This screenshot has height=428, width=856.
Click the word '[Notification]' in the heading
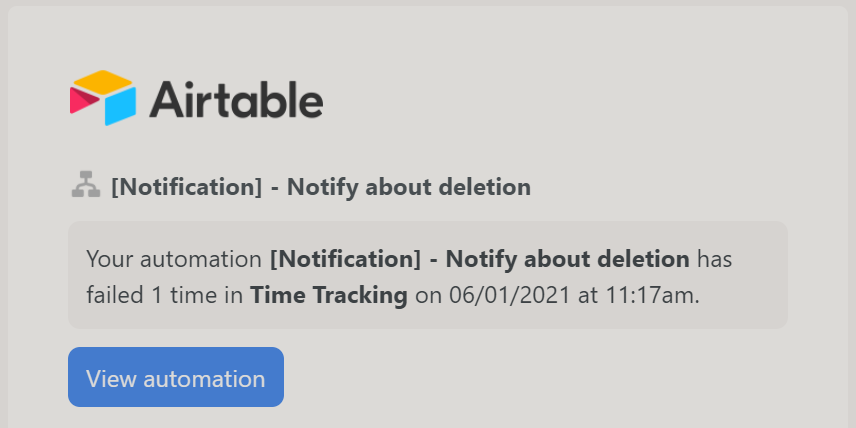pos(187,187)
